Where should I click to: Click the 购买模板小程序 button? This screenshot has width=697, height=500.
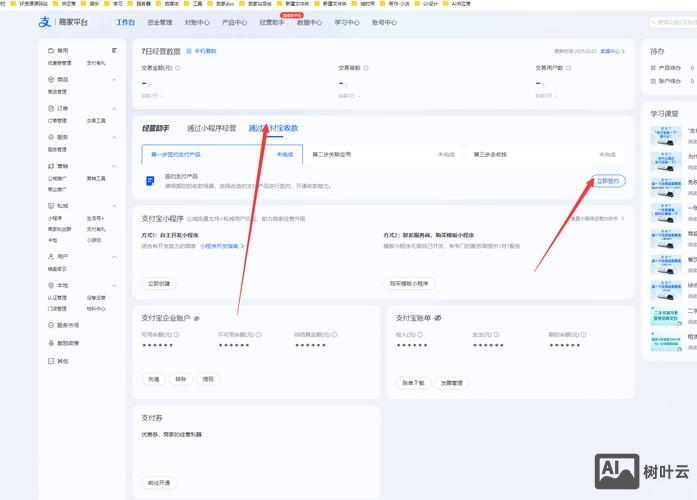coord(409,284)
